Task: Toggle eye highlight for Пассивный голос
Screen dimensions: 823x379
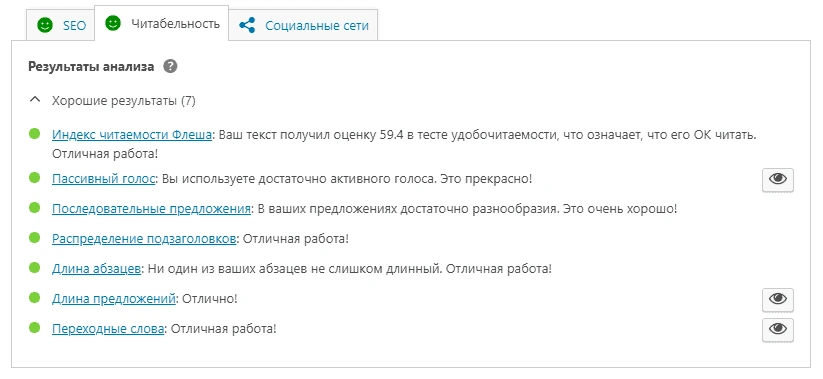Action: [x=778, y=180]
